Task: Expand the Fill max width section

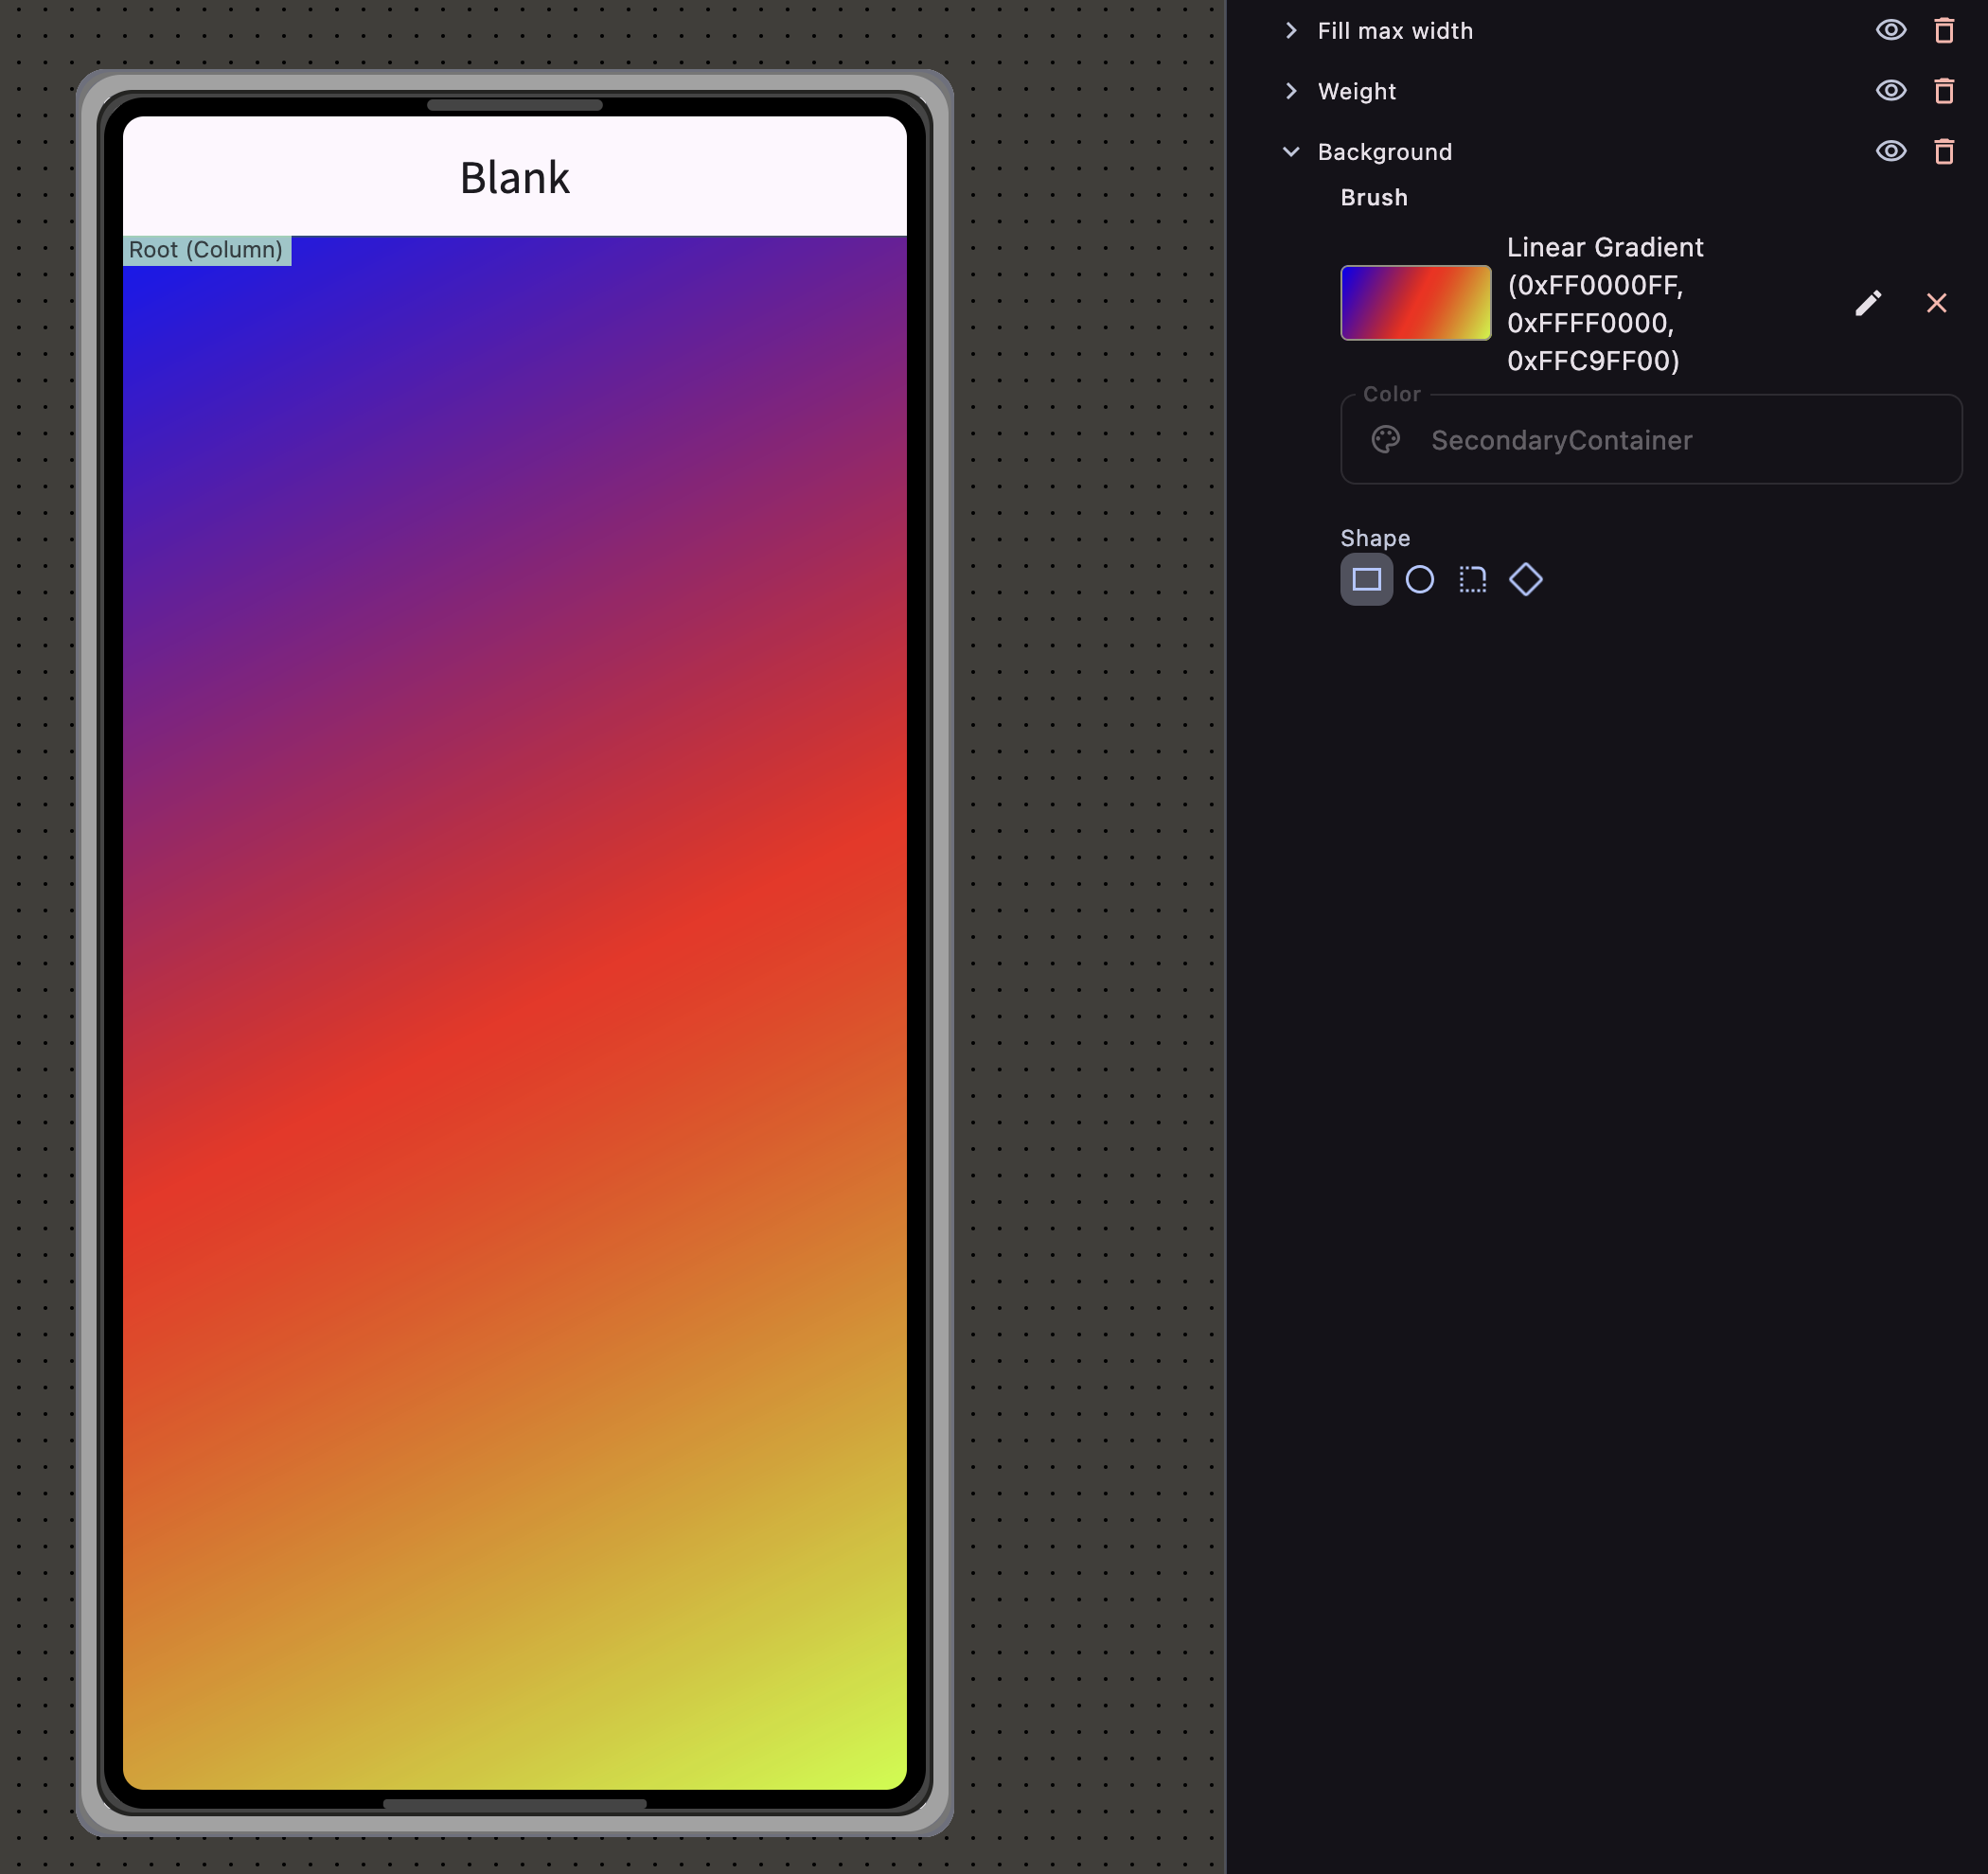Action: pyautogui.click(x=1291, y=31)
